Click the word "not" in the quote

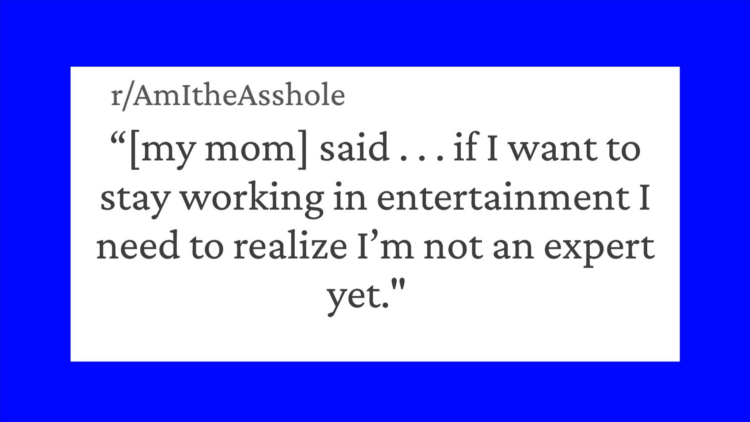(453, 247)
